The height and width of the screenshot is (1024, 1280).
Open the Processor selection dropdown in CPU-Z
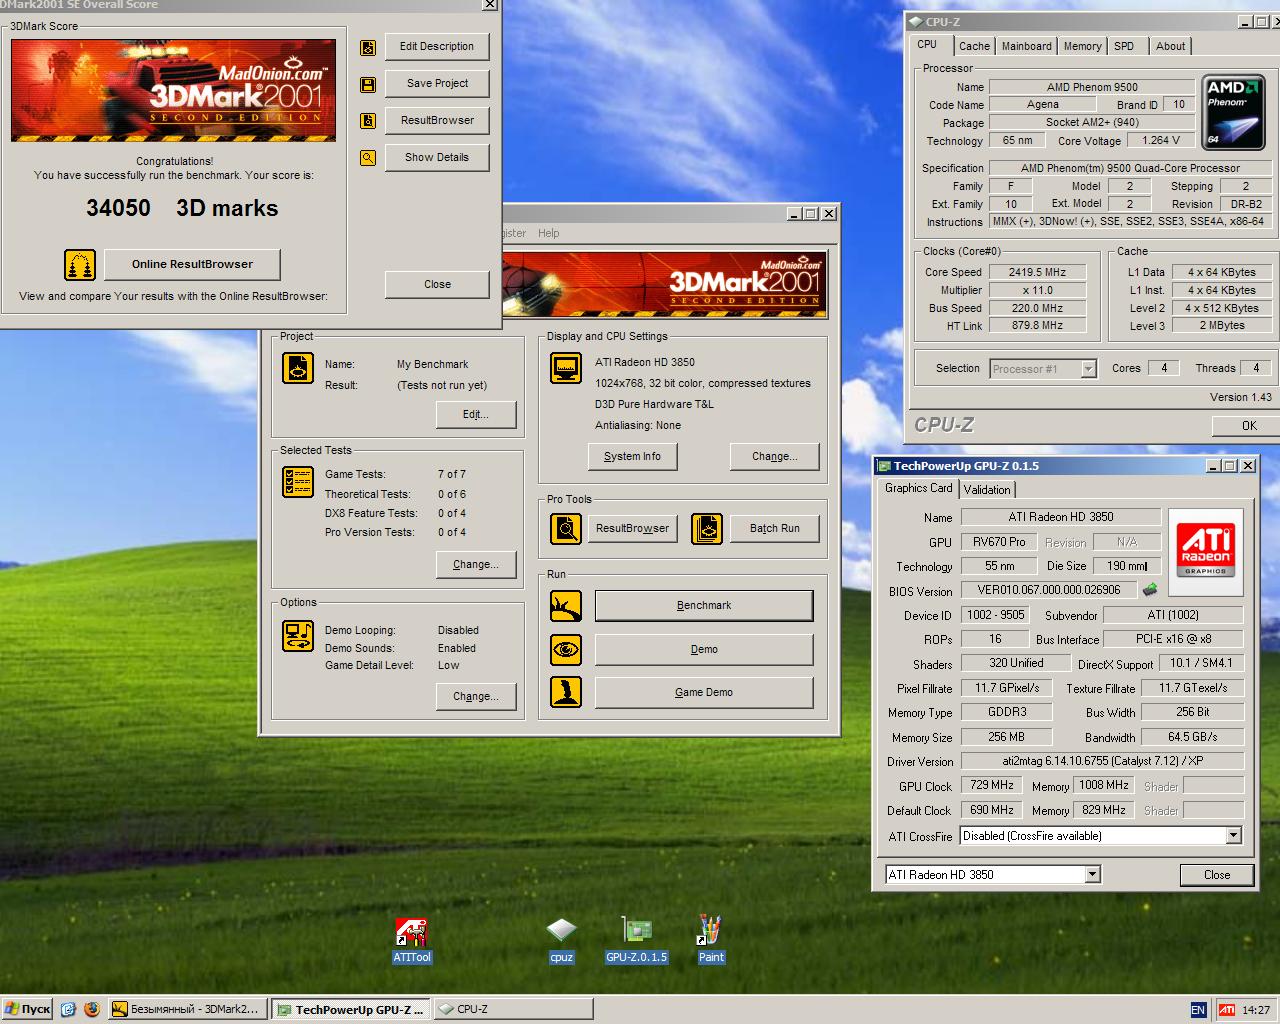point(1088,369)
